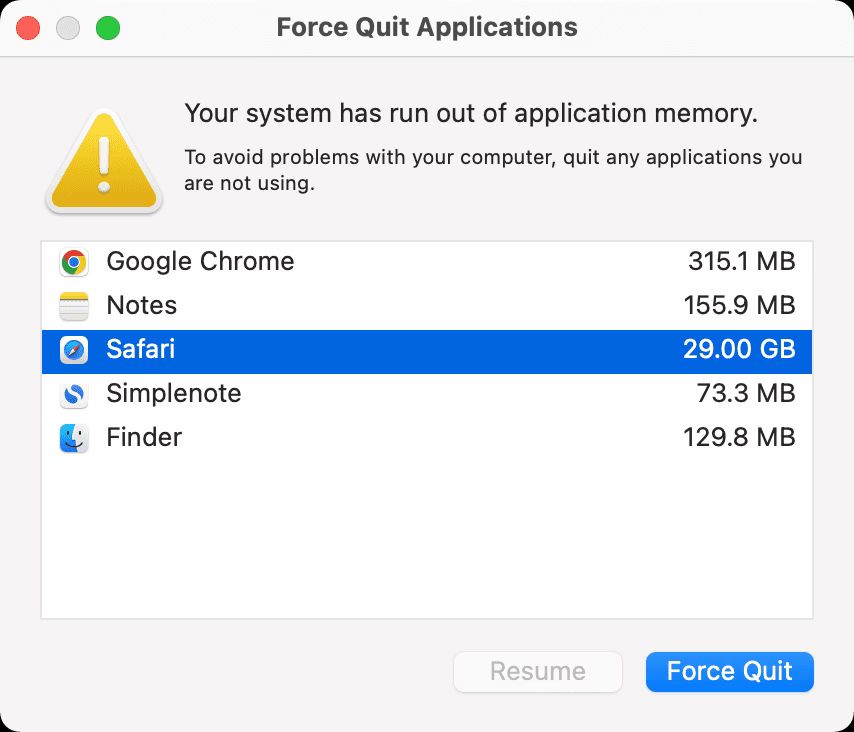Click the green zoom window button
The image size is (854, 732).
pyautogui.click(x=108, y=28)
